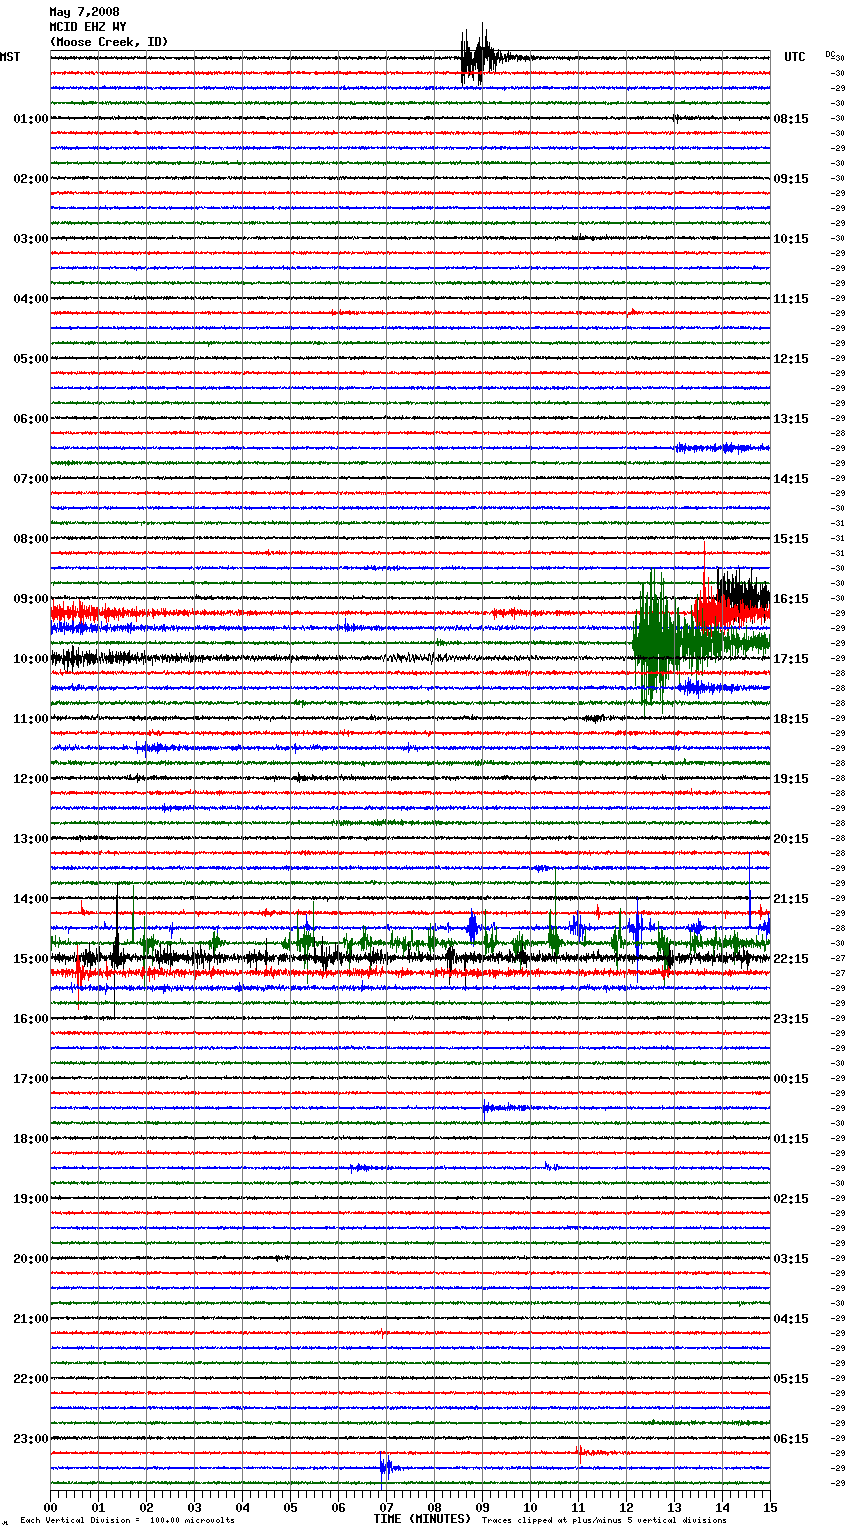The image size is (850, 1534).
Task: Click the "06:00" MST time label
Action: click(x=30, y=419)
